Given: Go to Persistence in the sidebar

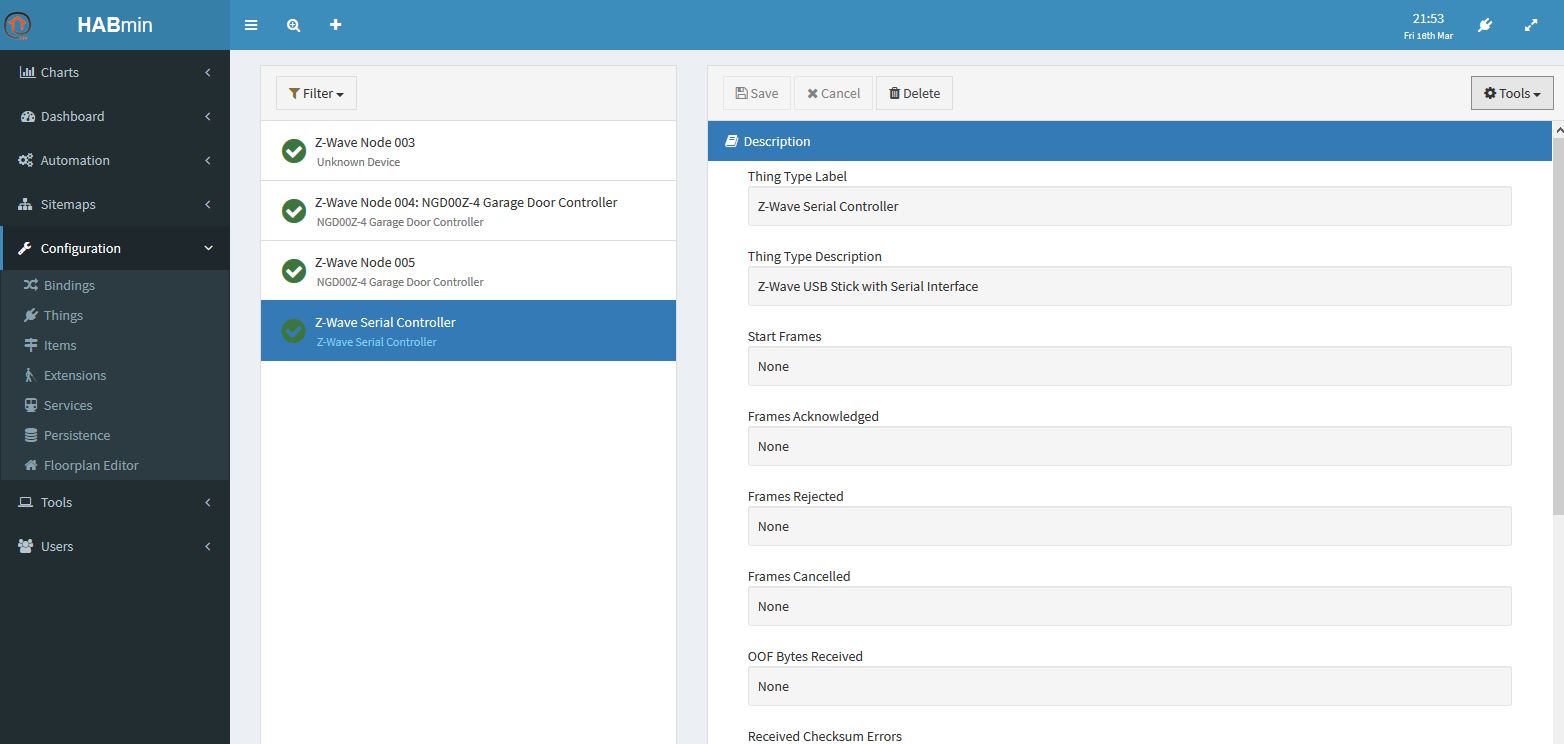Looking at the screenshot, I should [76, 435].
